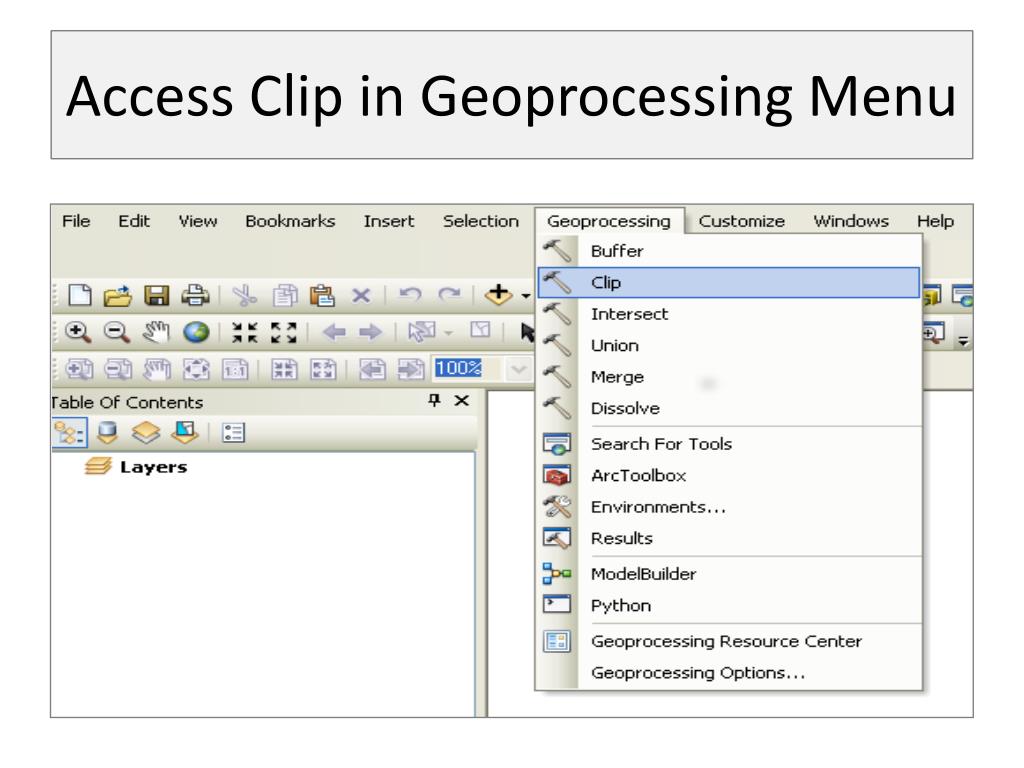Open the Select Features dropdown arrow
Viewport: 1024px width, 768px height.
pyautogui.click(x=448, y=333)
